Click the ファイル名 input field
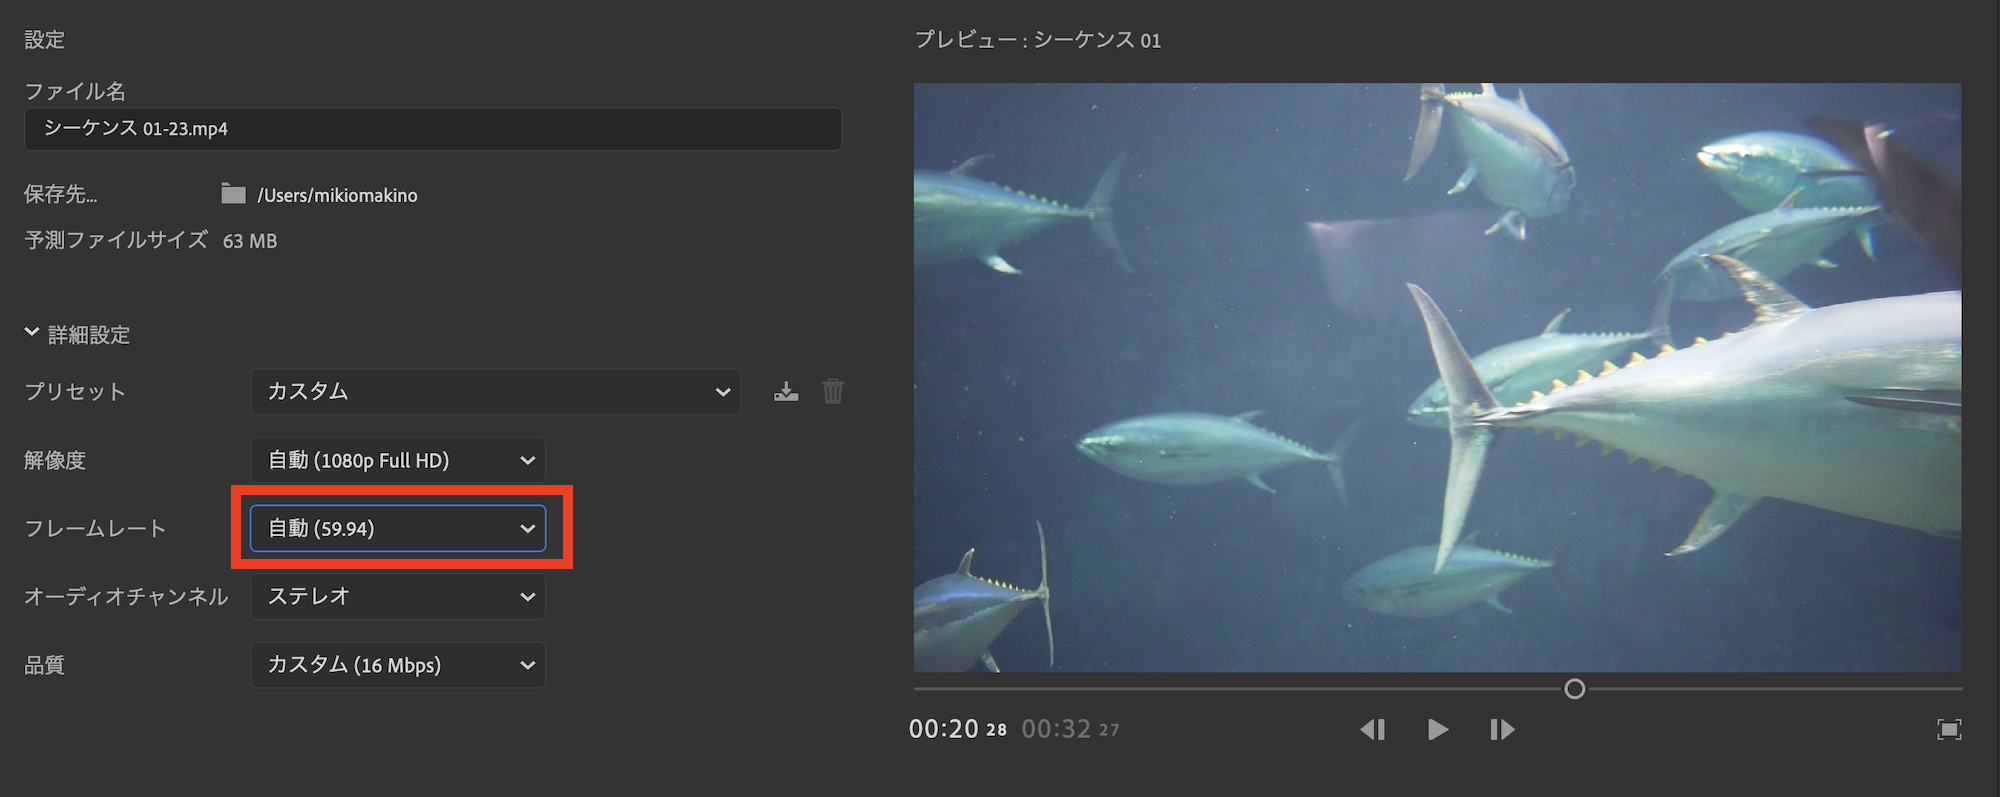Viewport: 2000px width, 797px height. coord(433,129)
